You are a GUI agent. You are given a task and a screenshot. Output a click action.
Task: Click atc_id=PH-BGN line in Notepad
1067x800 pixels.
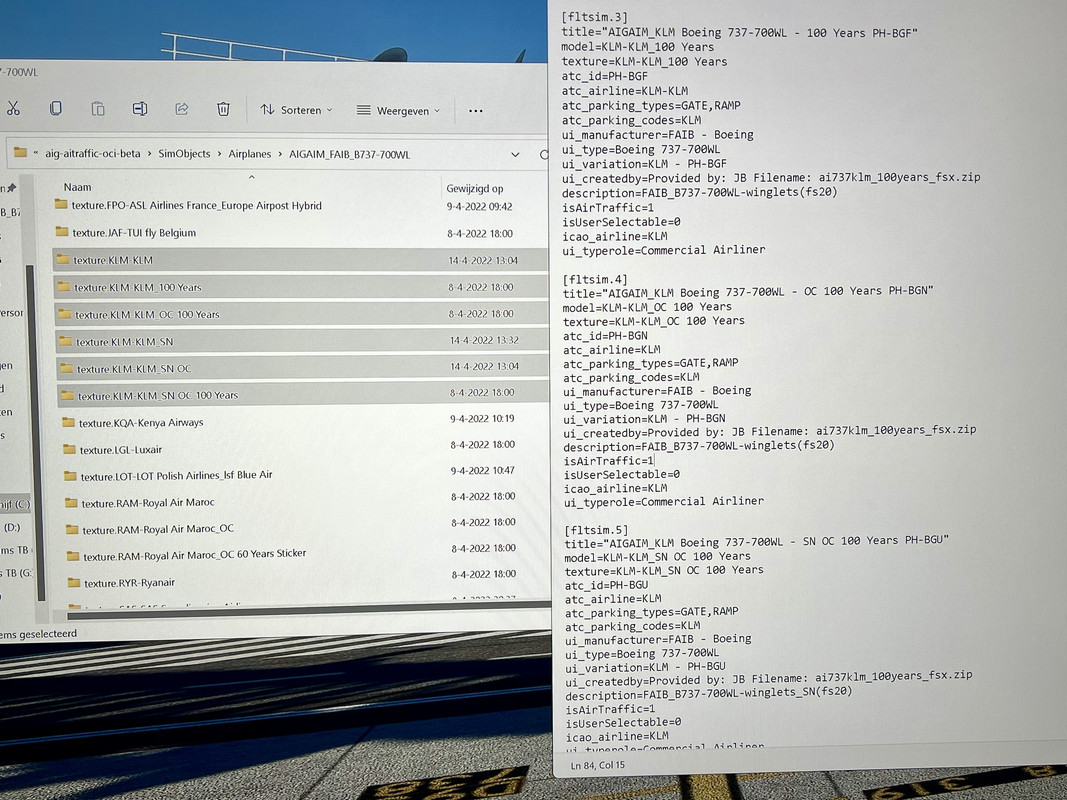point(605,335)
